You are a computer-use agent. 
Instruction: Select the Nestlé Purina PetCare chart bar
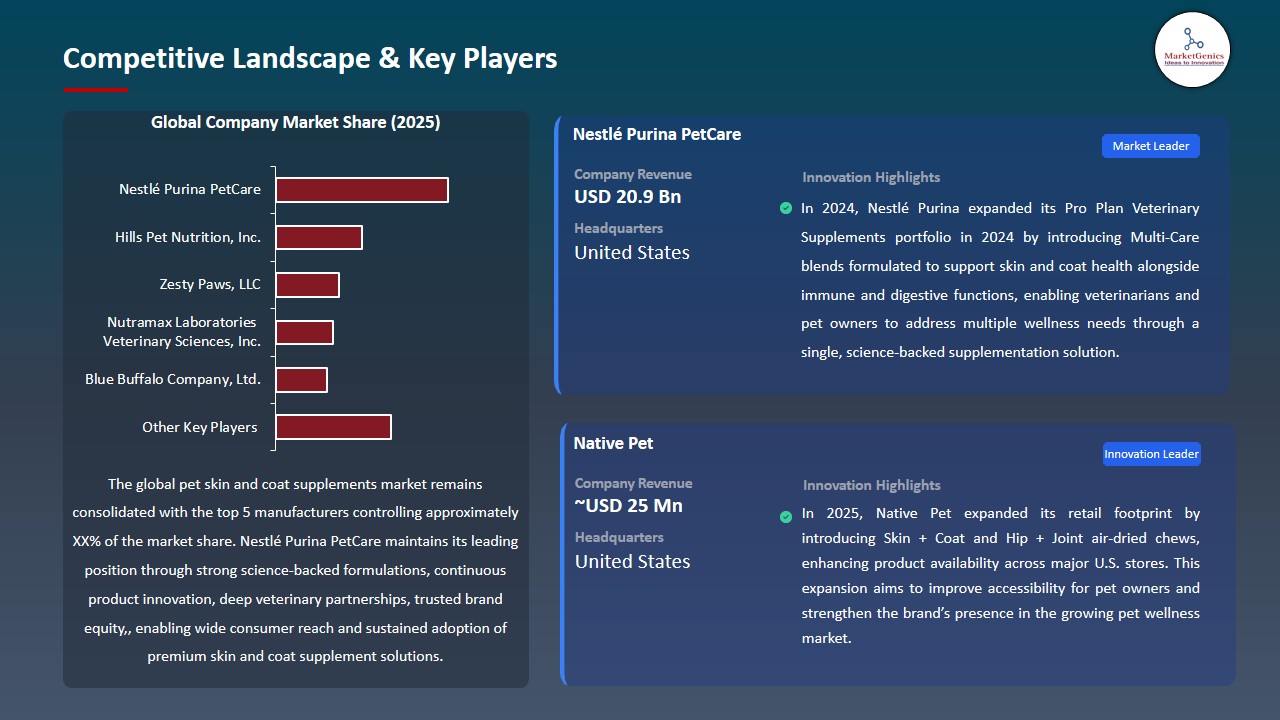(362, 190)
